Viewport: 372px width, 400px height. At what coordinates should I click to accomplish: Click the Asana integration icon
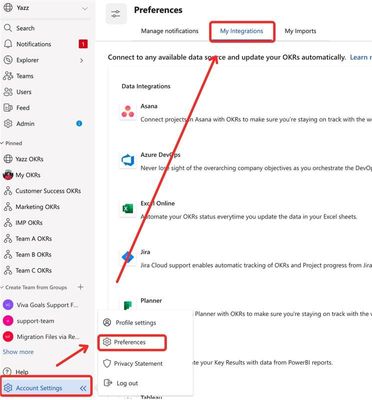[x=128, y=112]
